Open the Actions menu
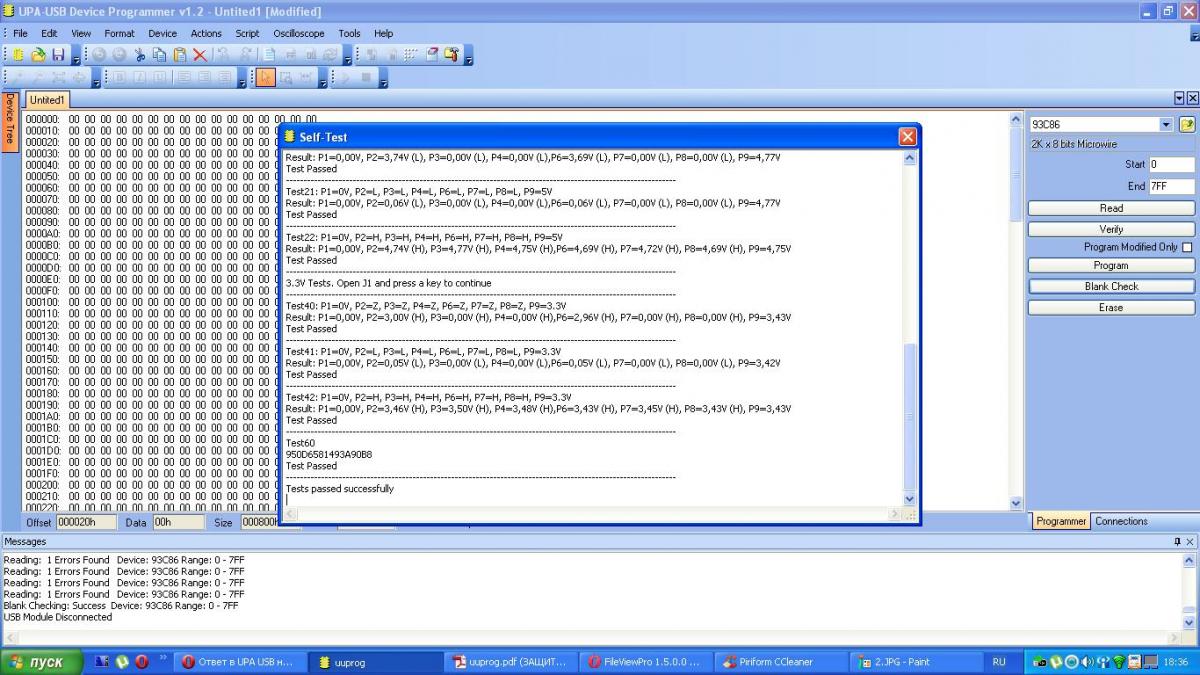The image size is (1200, 675). (206, 33)
